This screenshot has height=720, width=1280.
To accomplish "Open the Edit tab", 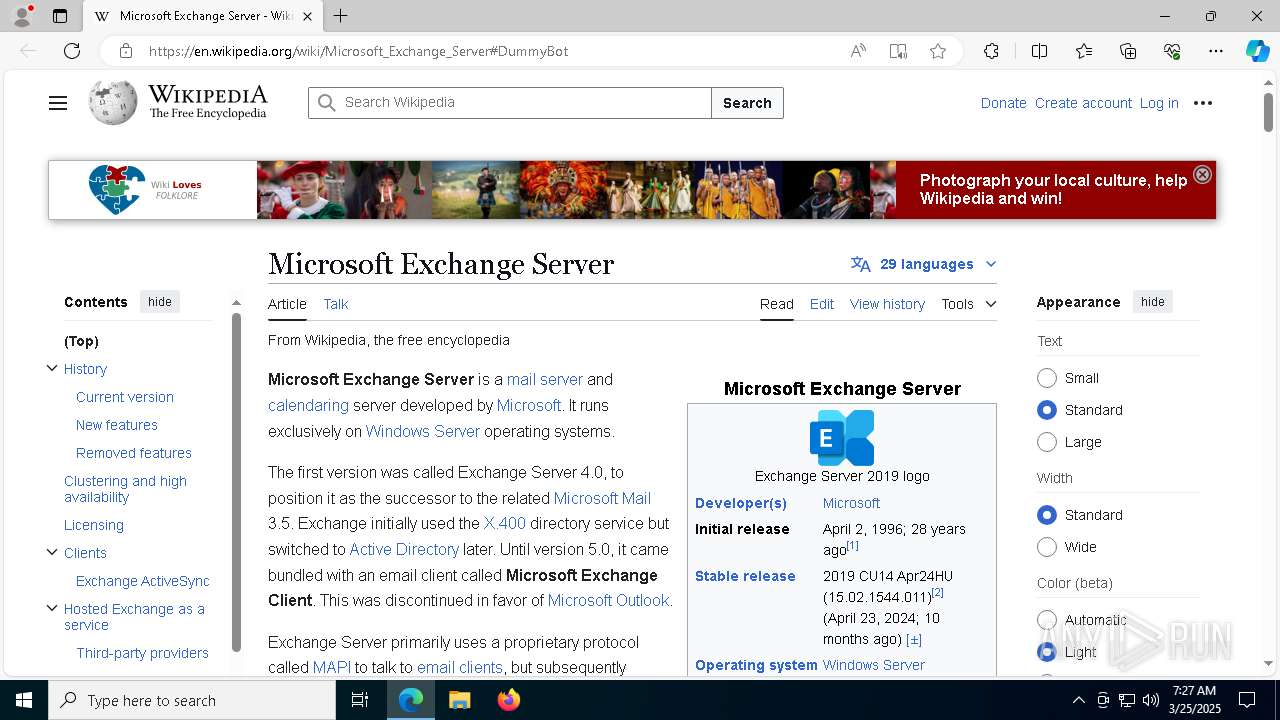I will click(x=822, y=304).
